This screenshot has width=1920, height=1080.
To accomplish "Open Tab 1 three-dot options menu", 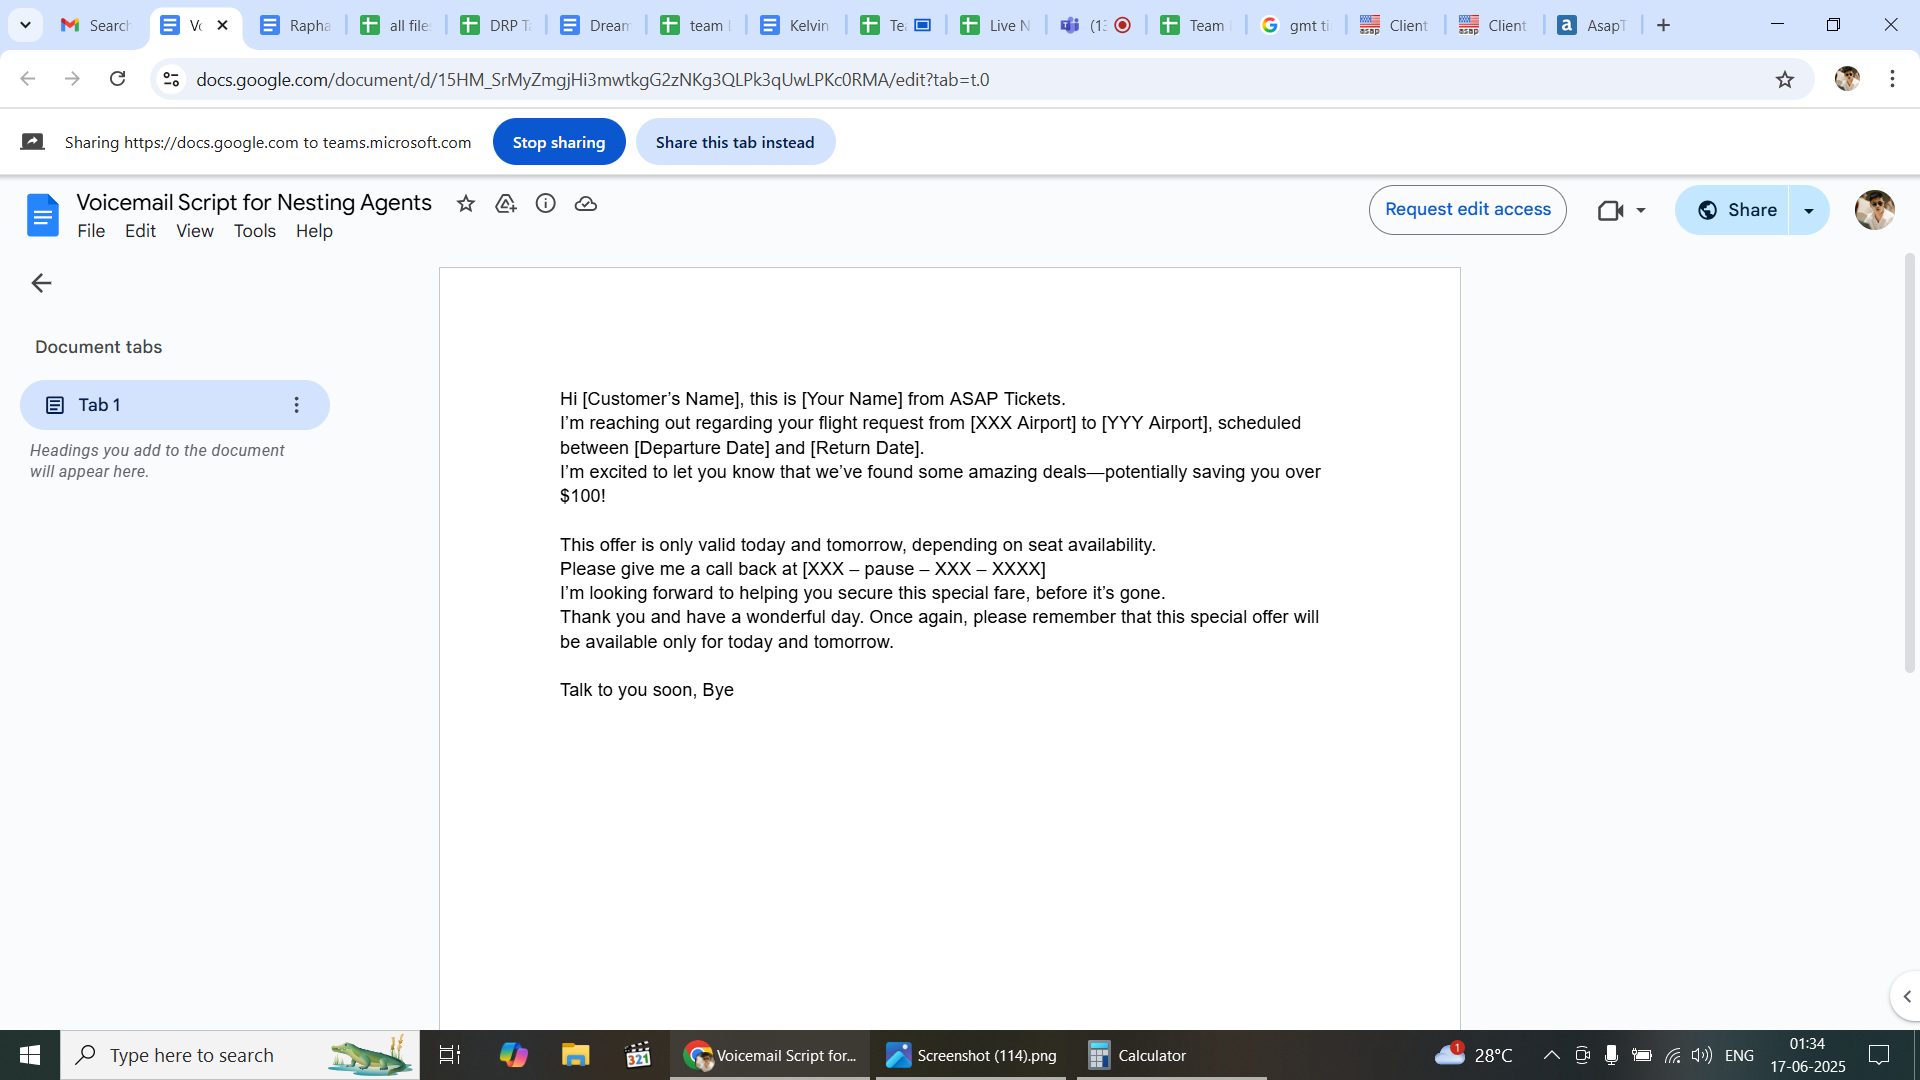I will [296, 405].
